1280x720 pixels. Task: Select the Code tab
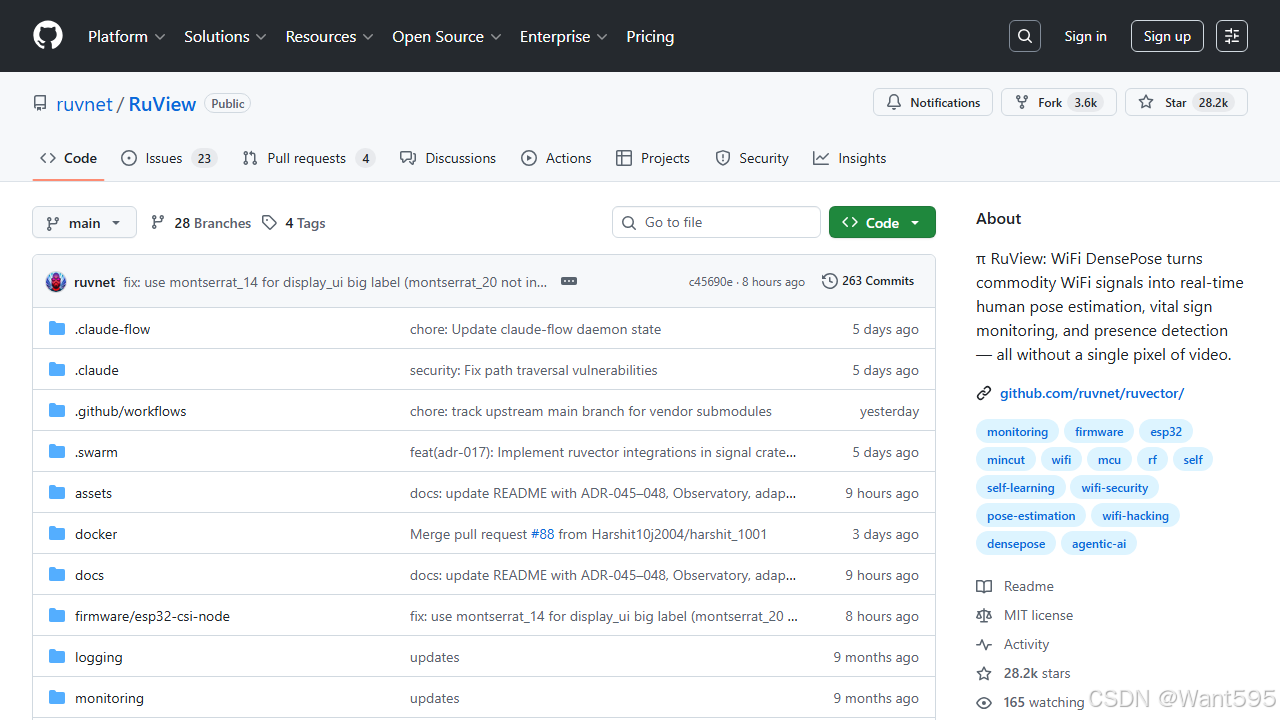point(68,158)
